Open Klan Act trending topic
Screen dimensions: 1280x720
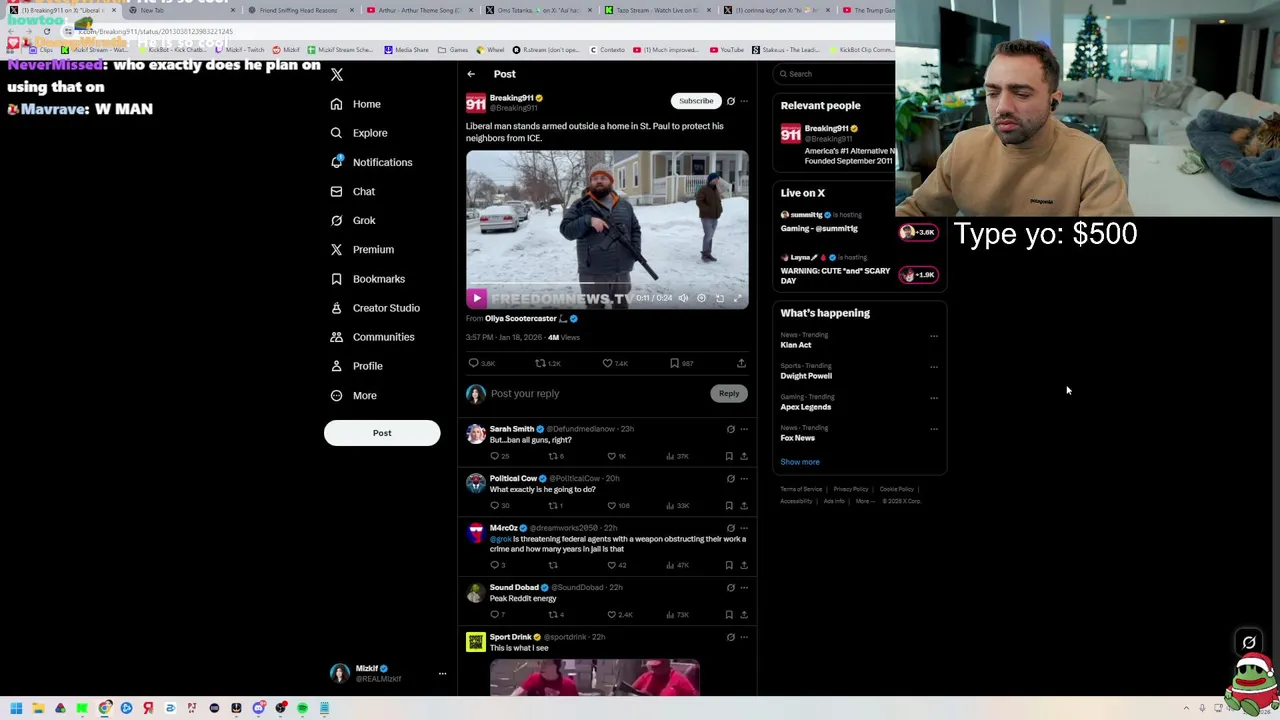click(x=796, y=345)
